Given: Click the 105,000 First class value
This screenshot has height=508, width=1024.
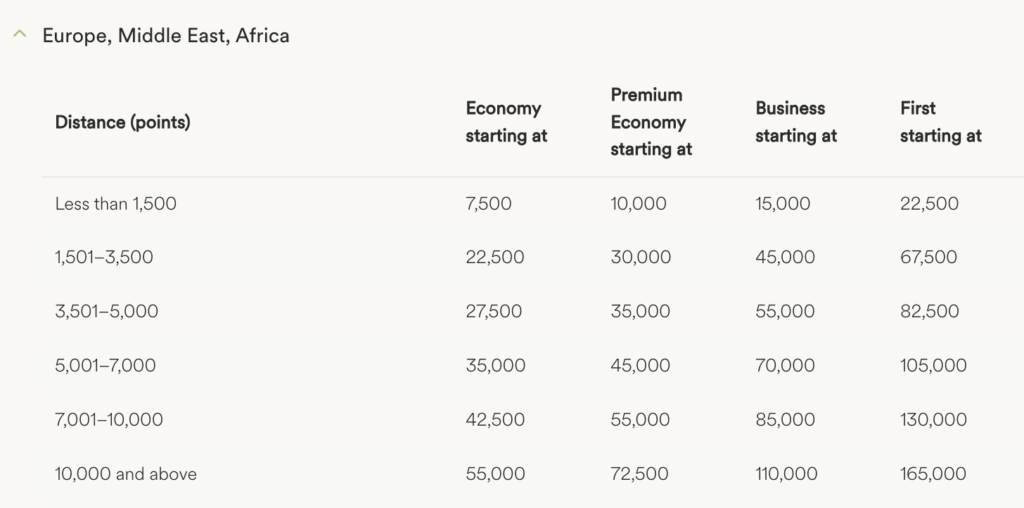Looking at the screenshot, I should [x=933, y=366].
